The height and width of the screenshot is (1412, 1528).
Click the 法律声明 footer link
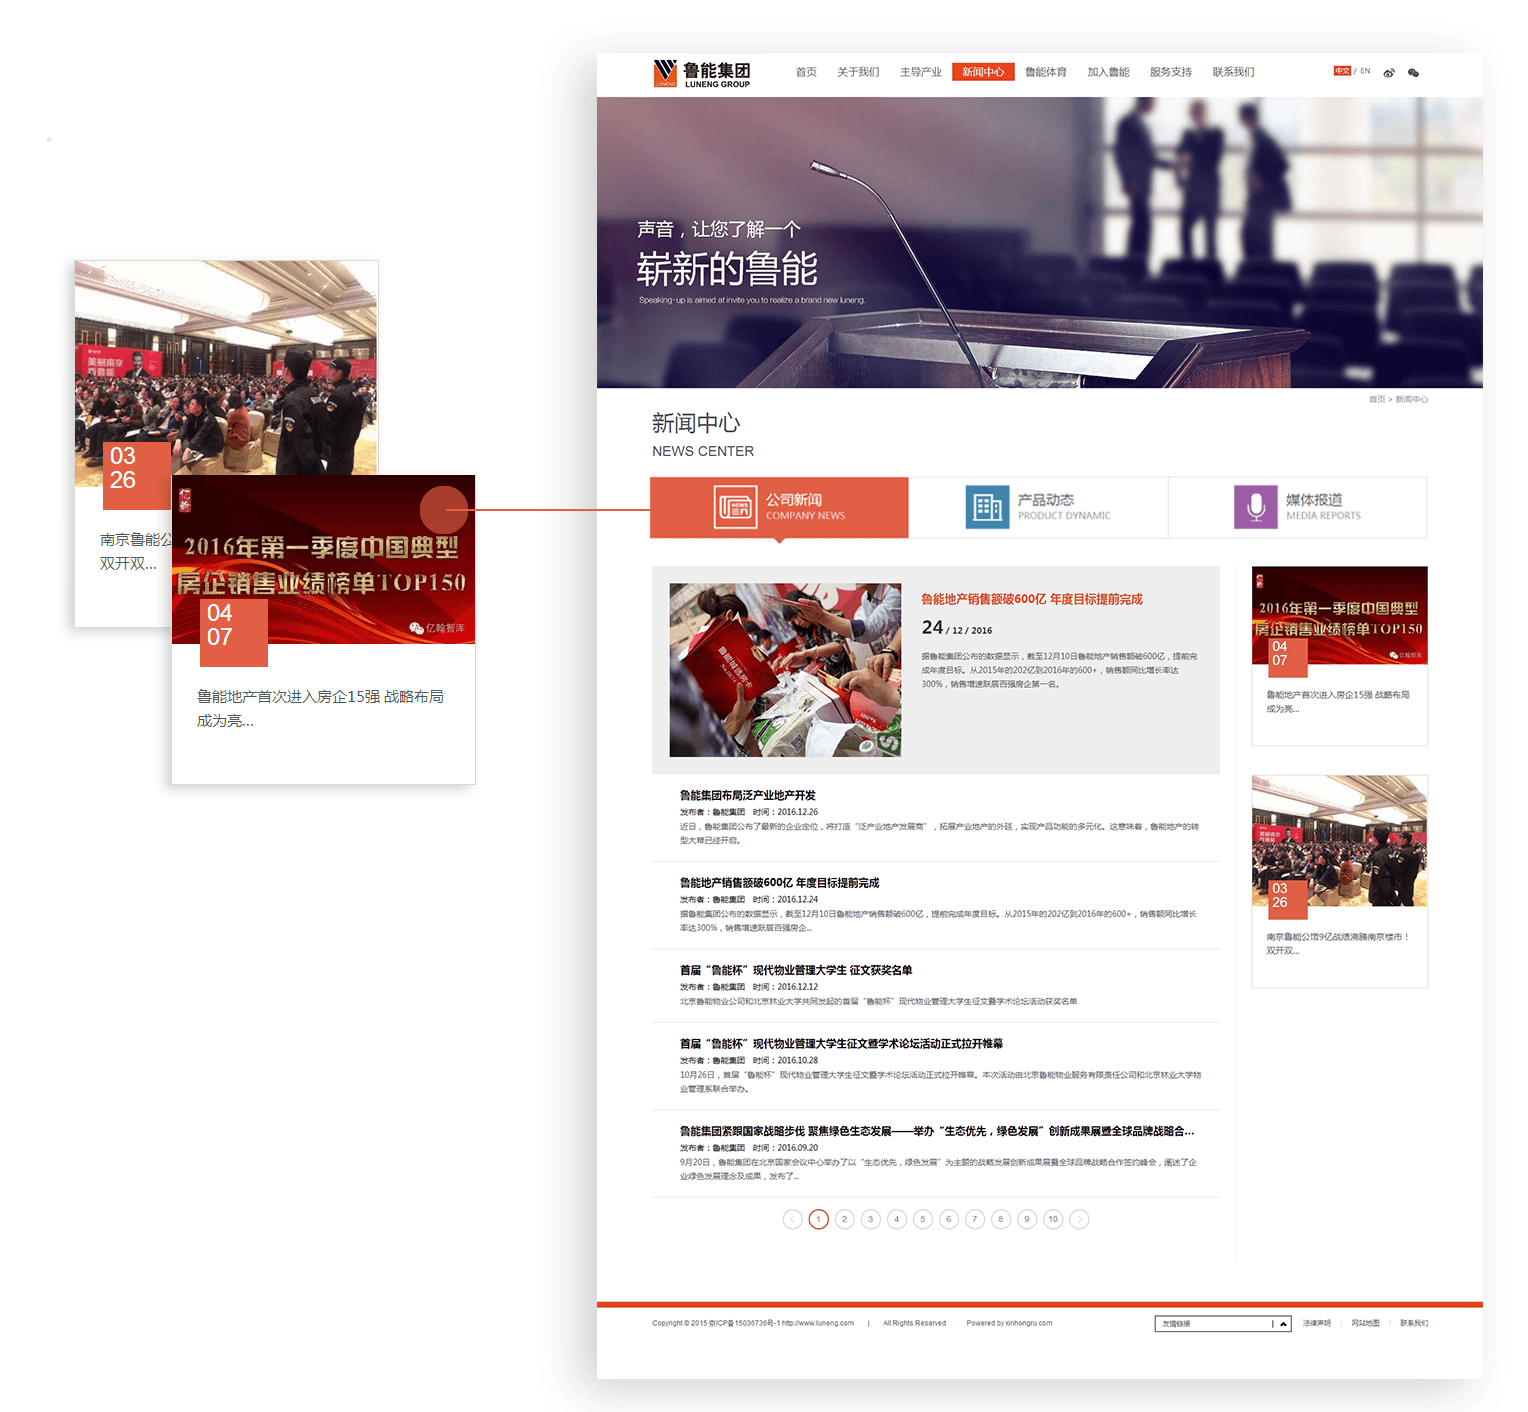tap(1316, 1323)
